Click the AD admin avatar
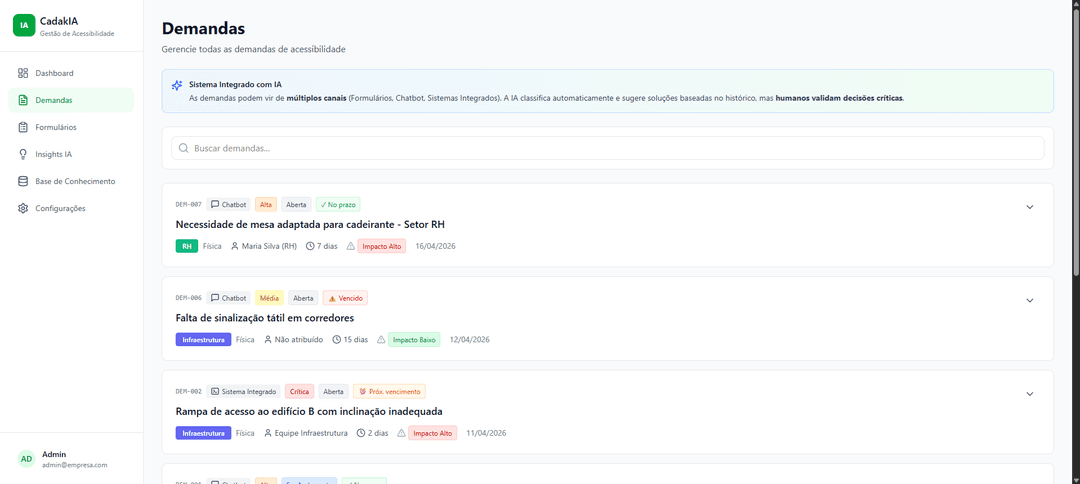 26,459
